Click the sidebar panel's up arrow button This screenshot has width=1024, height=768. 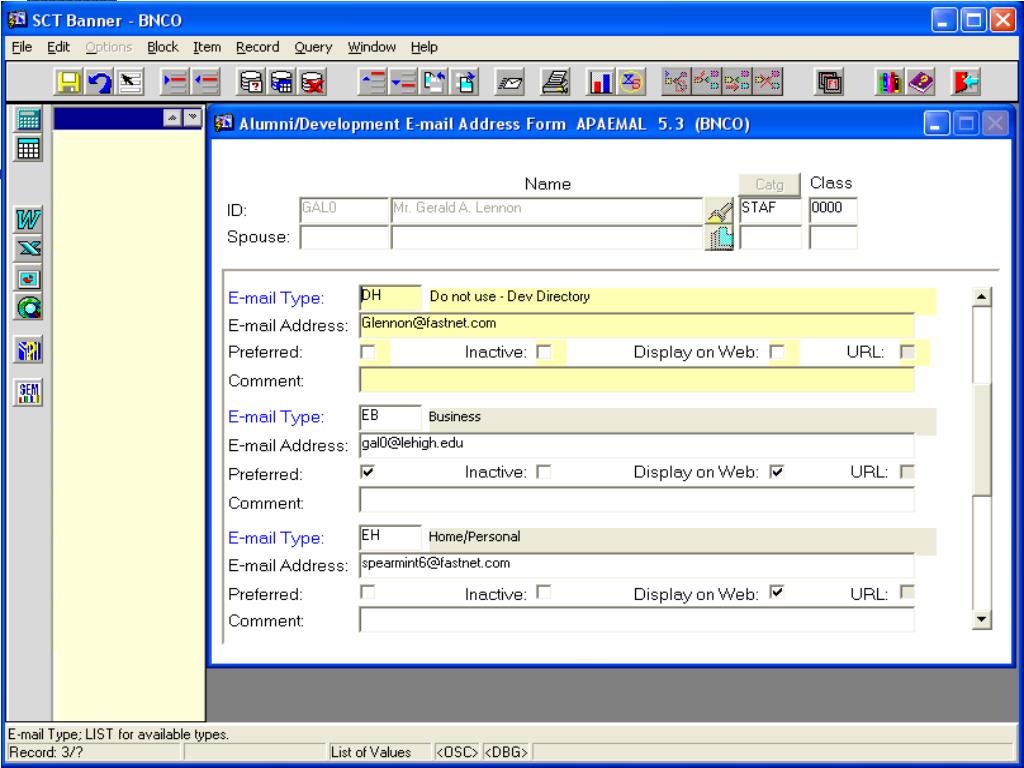point(170,119)
